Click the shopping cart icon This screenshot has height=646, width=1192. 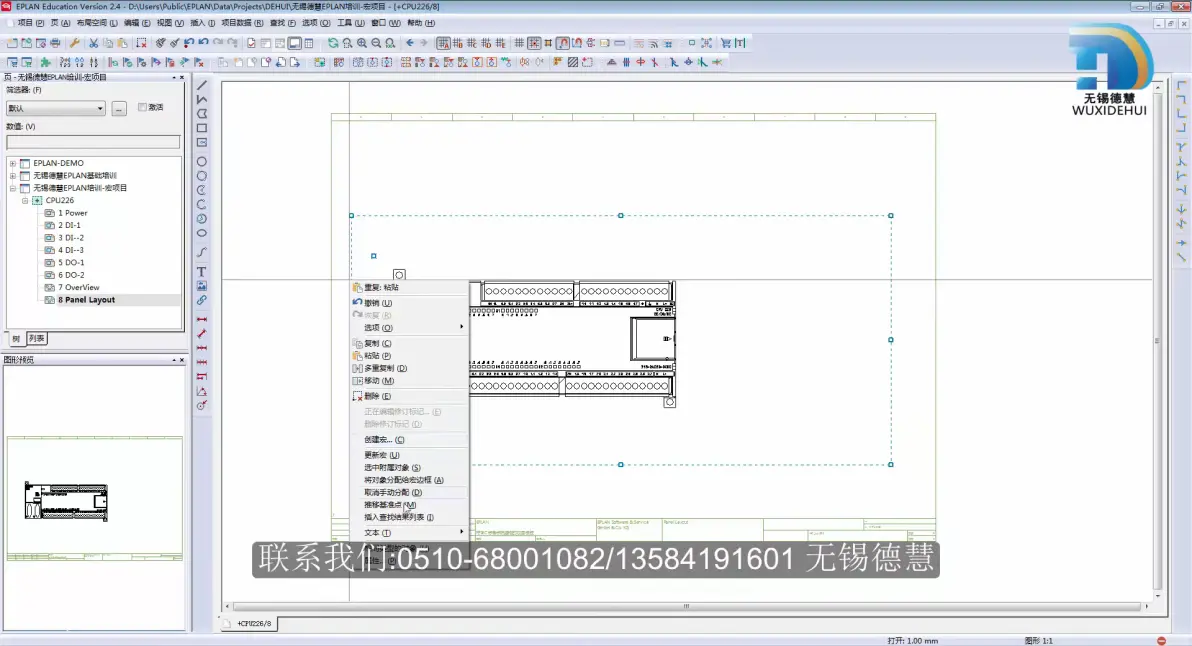(725, 43)
